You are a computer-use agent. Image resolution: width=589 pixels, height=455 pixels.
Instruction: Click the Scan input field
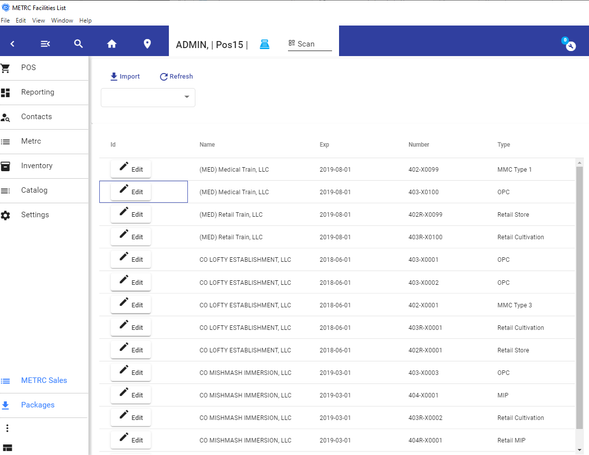pyautogui.click(x=310, y=44)
